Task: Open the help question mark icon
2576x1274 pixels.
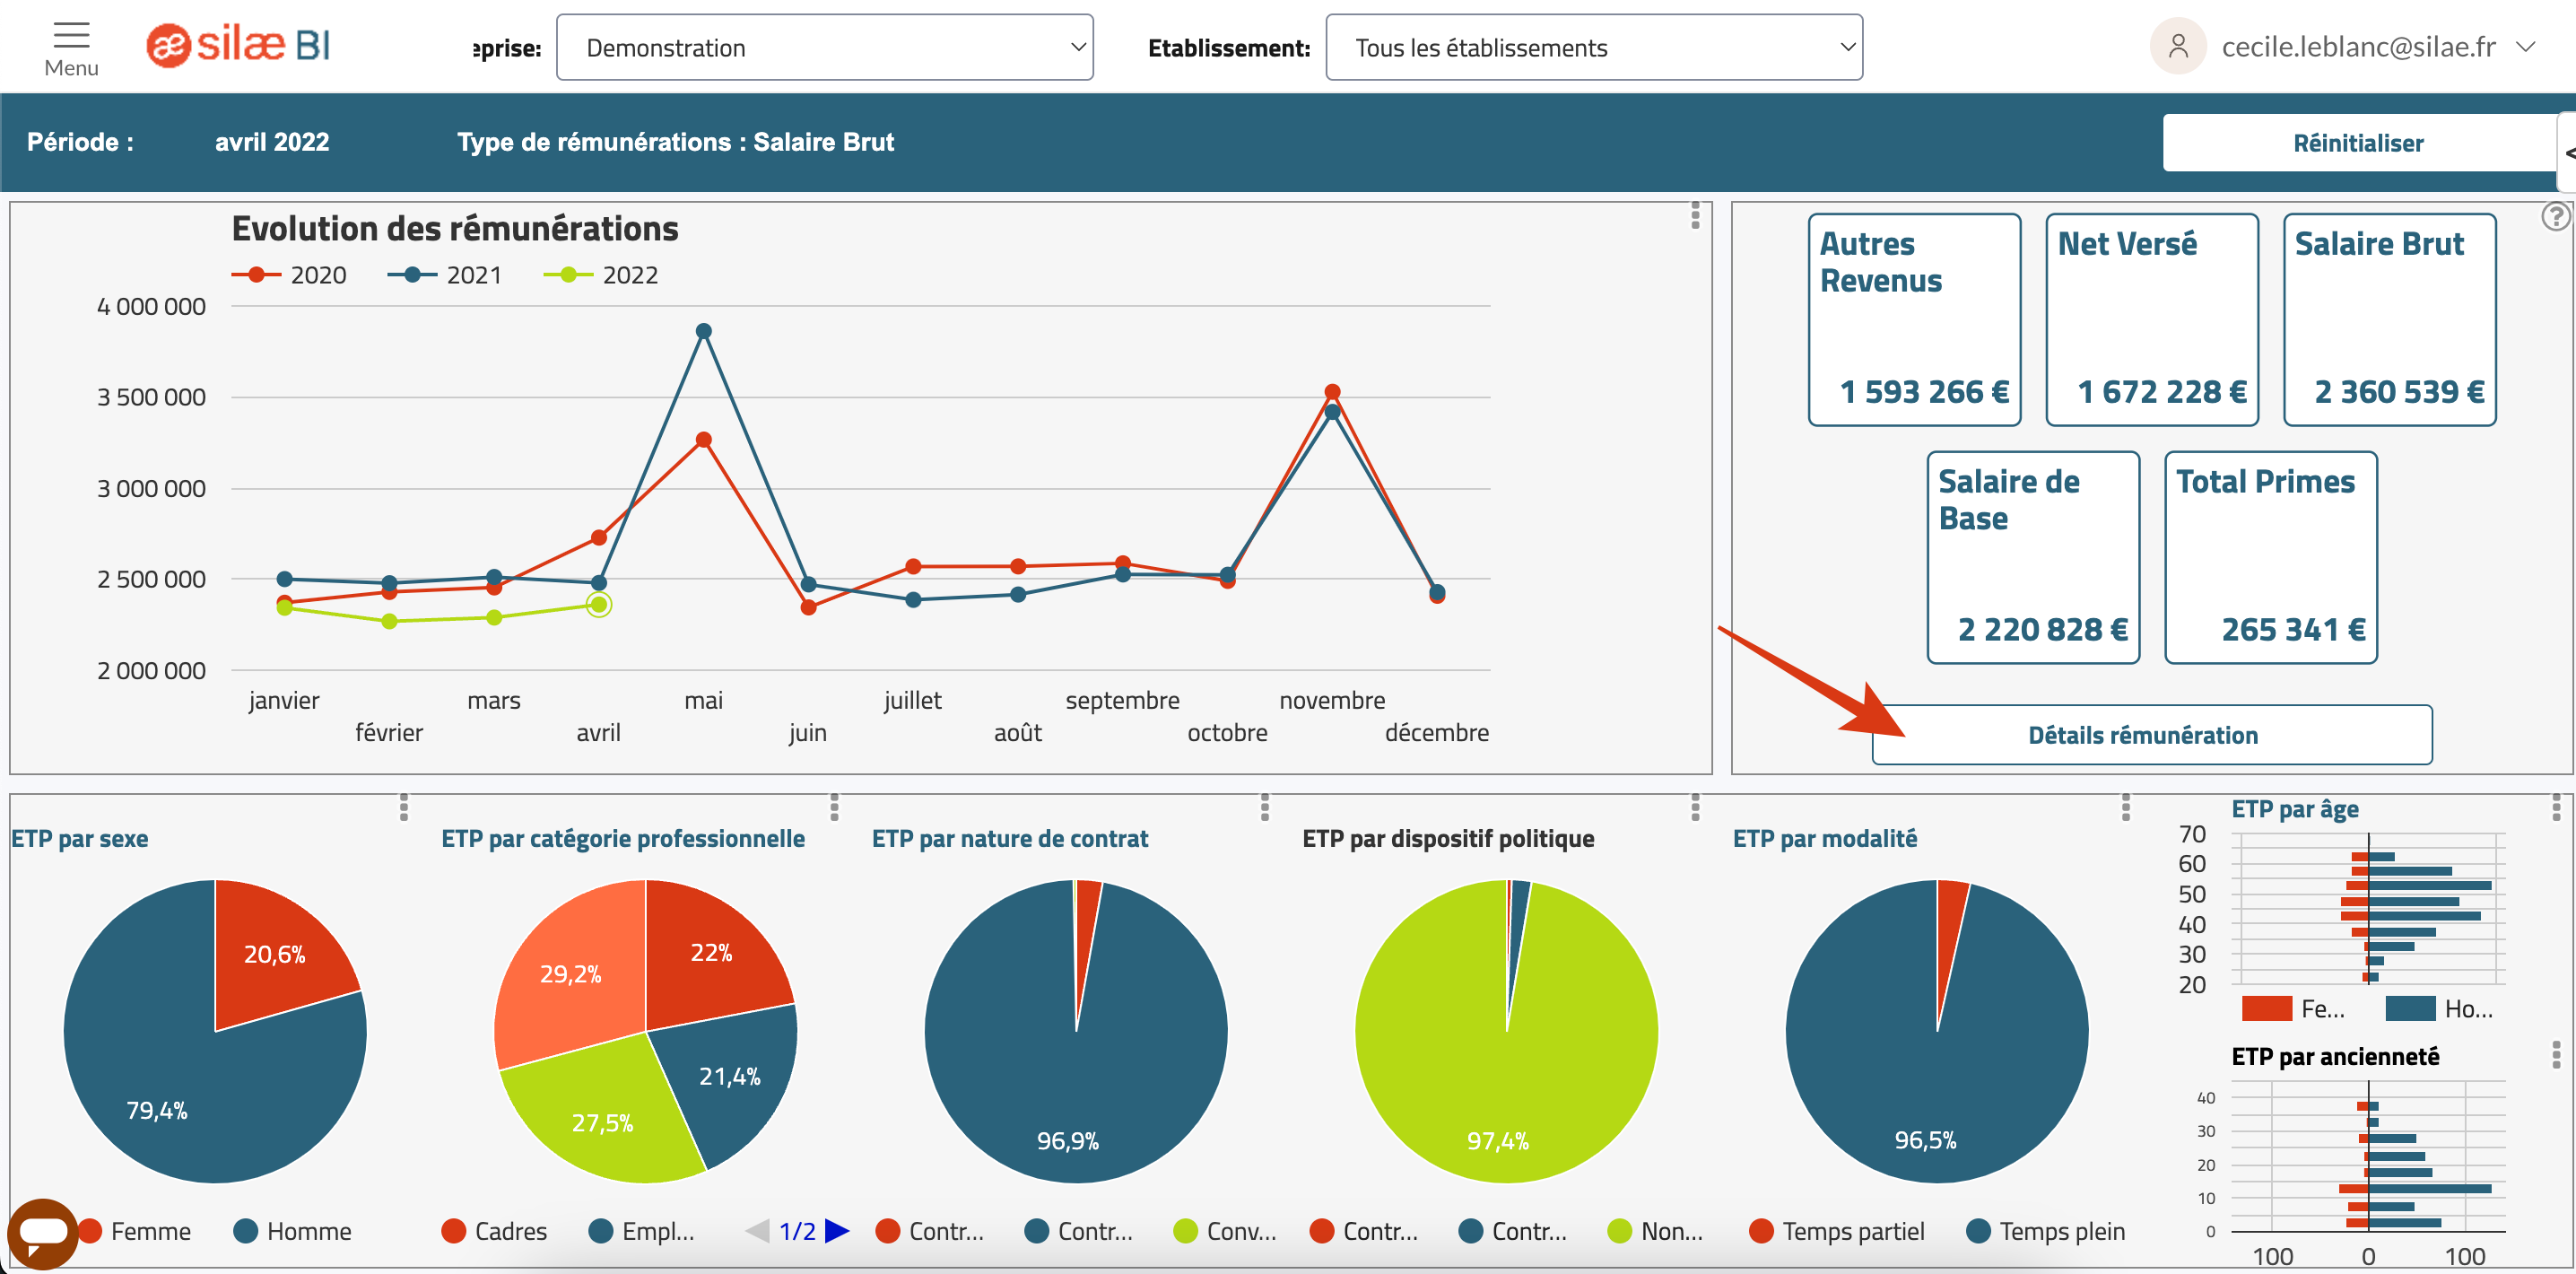Action: pos(2555,216)
